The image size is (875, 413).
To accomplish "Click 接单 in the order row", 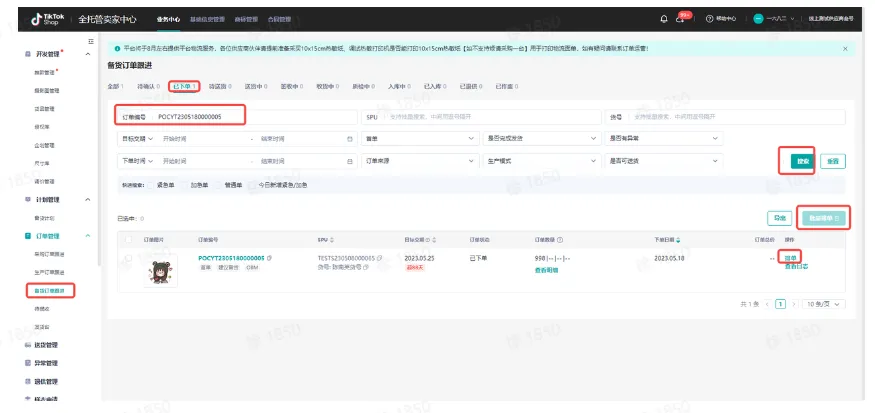I will (790, 258).
